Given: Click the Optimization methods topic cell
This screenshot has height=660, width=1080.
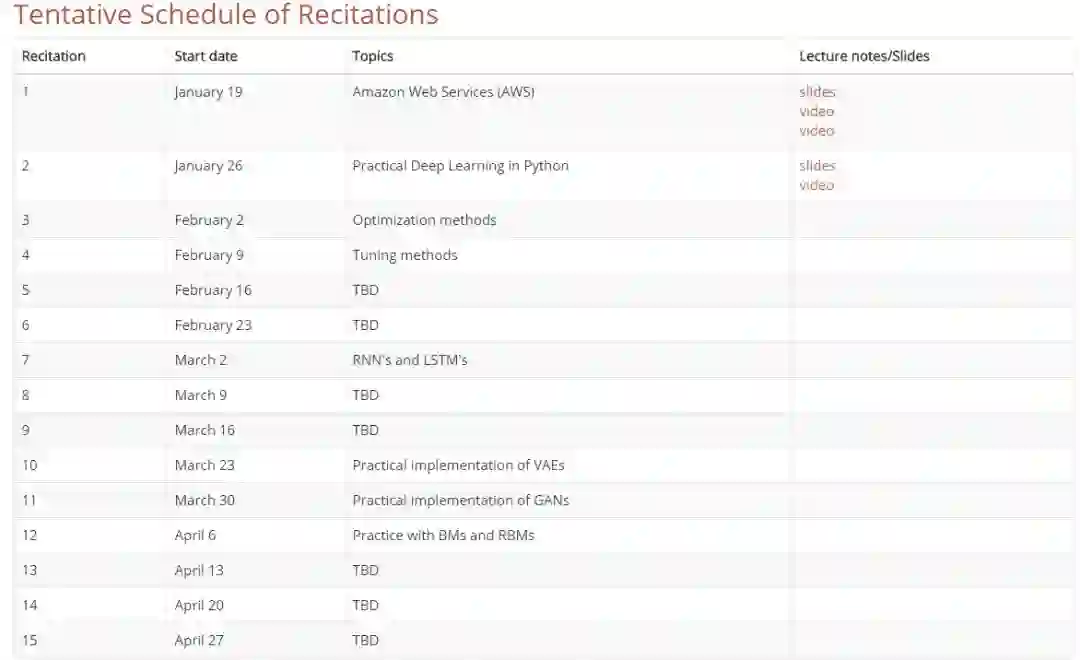Looking at the screenshot, I should tap(424, 220).
